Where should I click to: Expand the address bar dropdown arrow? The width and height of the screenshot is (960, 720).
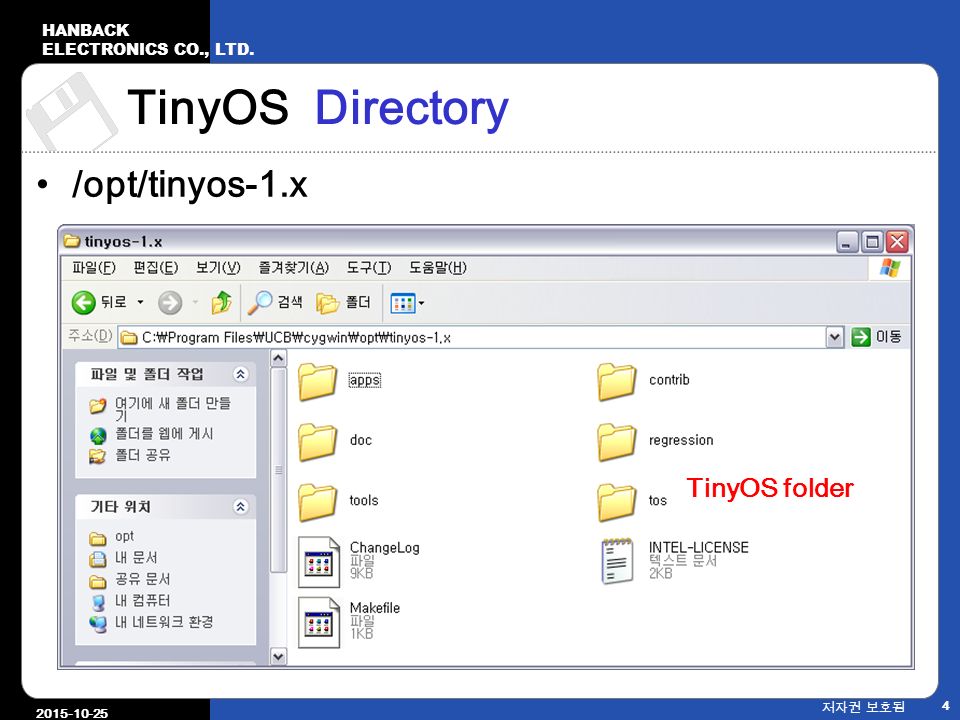[x=834, y=337]
